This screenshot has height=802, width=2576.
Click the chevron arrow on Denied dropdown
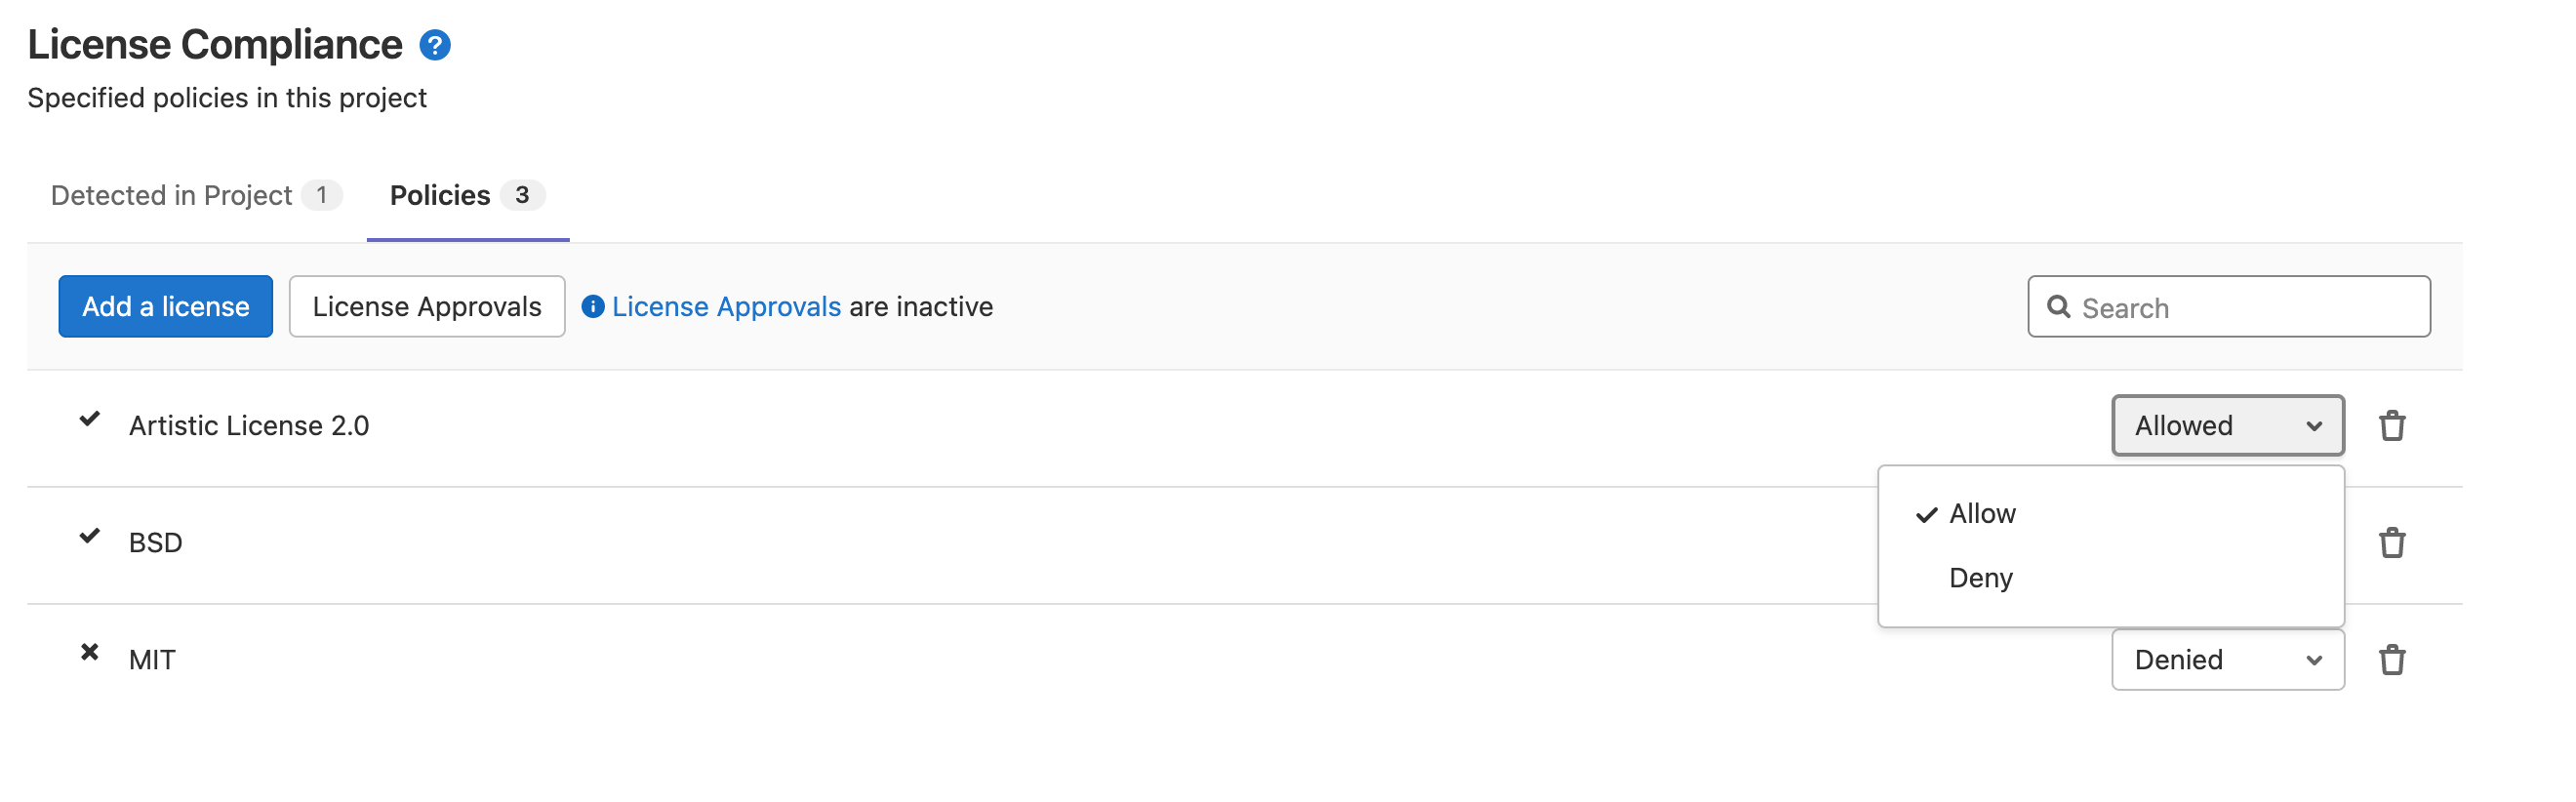point(2313,660)
